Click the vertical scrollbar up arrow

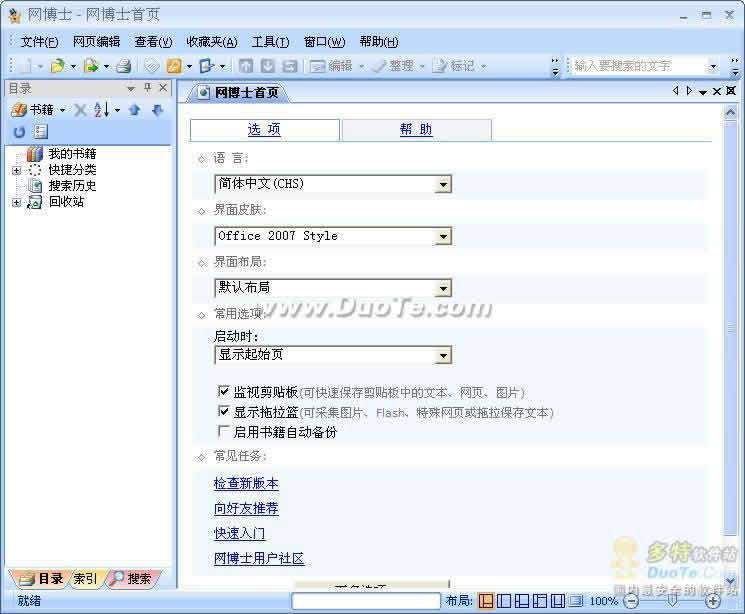[x=730, y=113]
